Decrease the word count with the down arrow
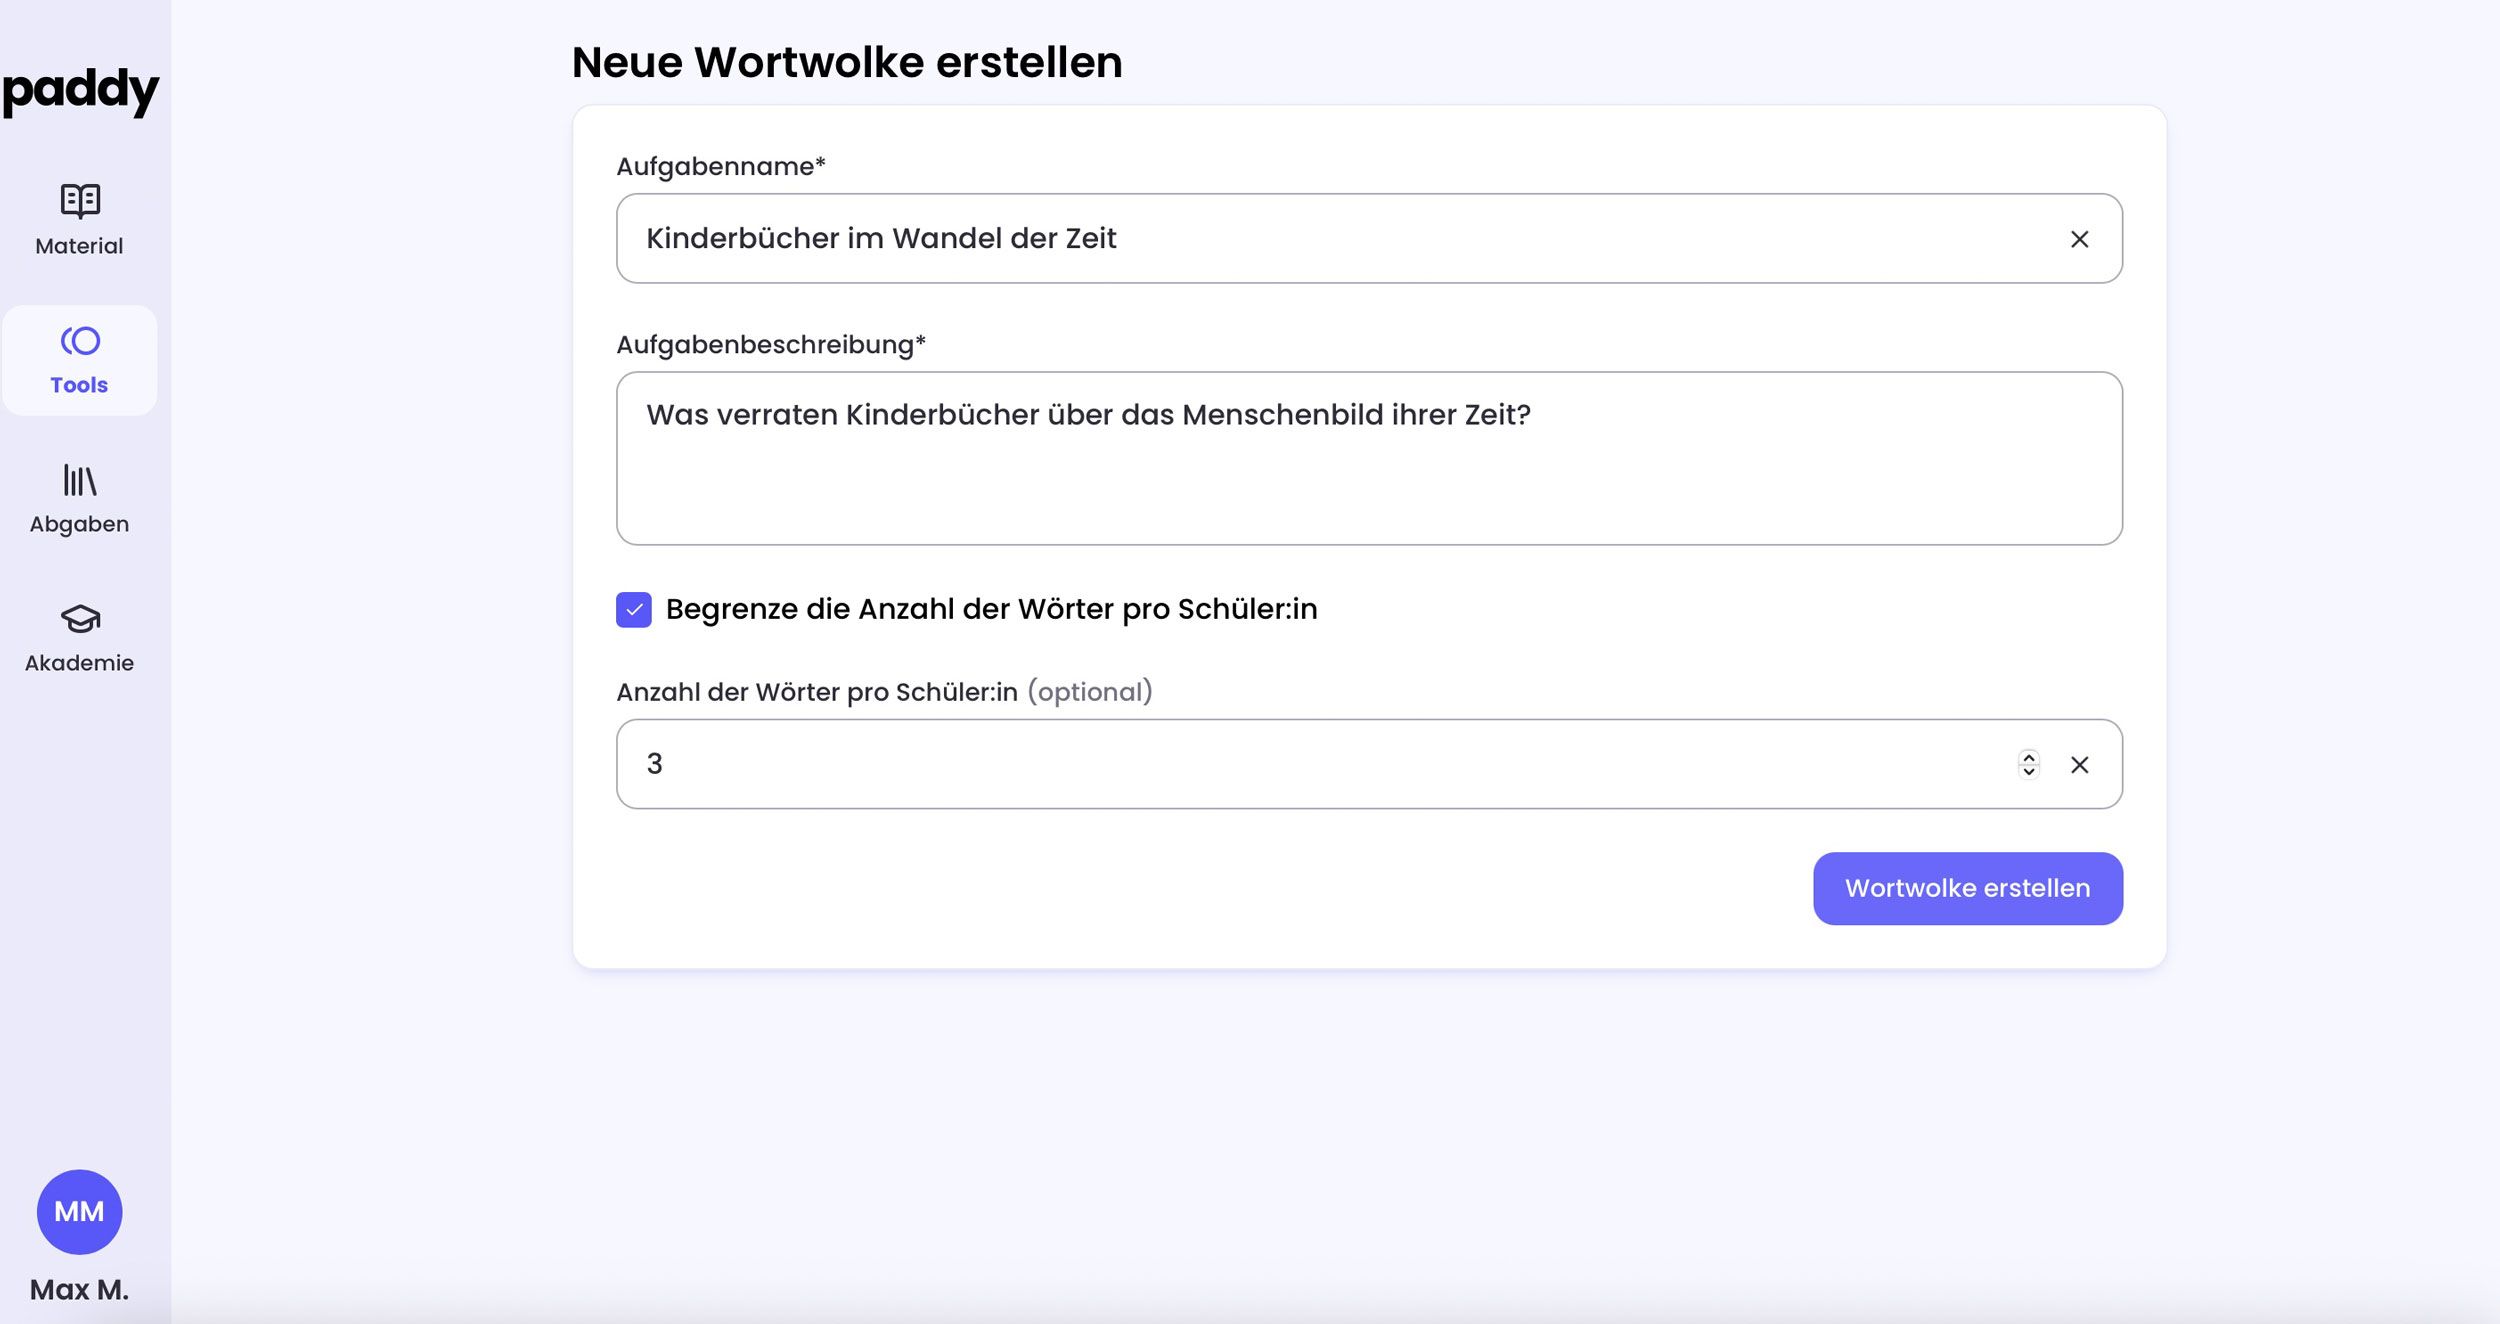 click(2029, 771)
